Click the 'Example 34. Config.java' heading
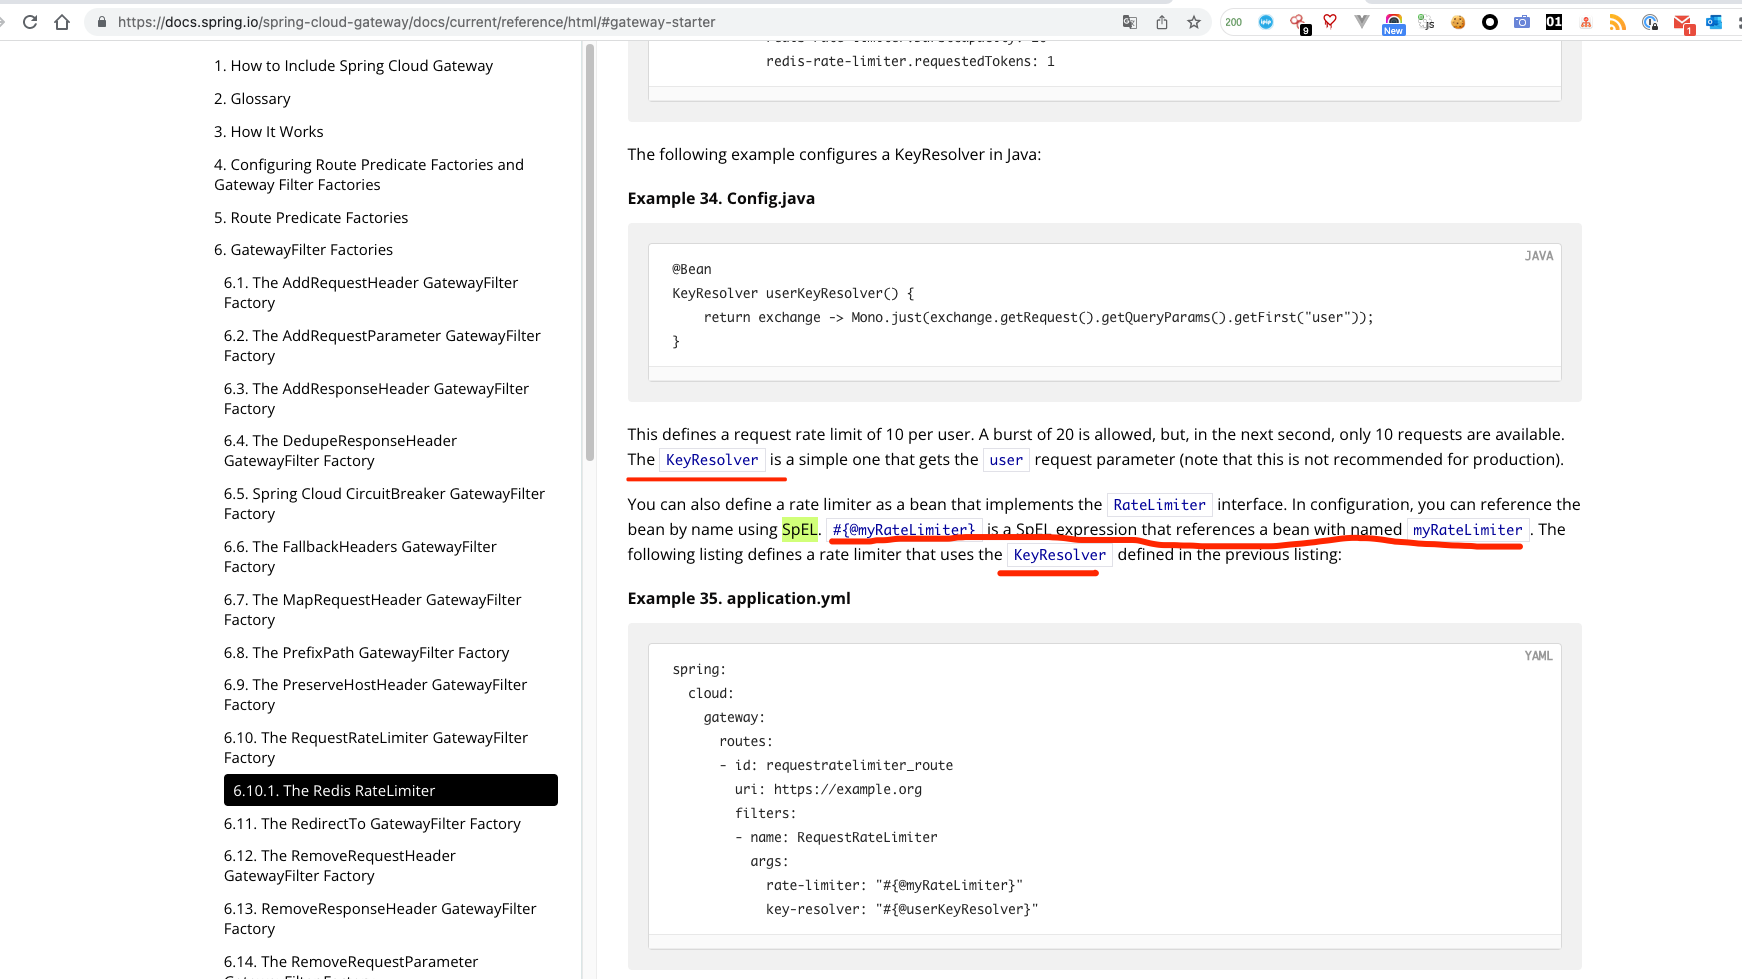The image size is (1742, 979). click(x=721, y=198)
